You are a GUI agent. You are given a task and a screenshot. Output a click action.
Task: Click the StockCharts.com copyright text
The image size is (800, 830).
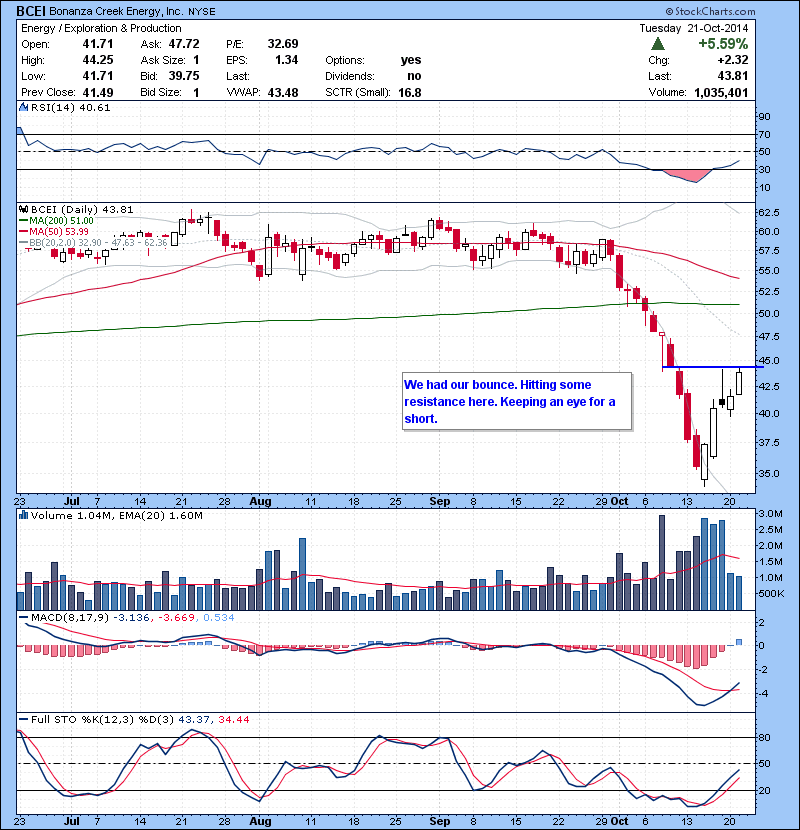coord(710,11)
